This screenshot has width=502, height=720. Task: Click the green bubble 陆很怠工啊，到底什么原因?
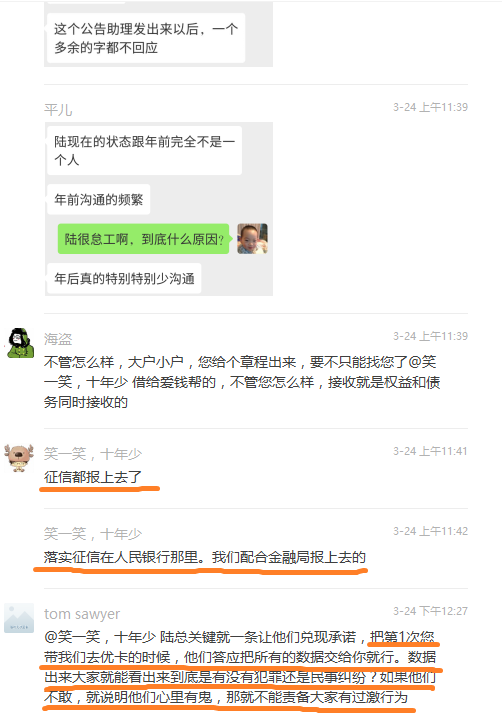(x=144, y=239)
